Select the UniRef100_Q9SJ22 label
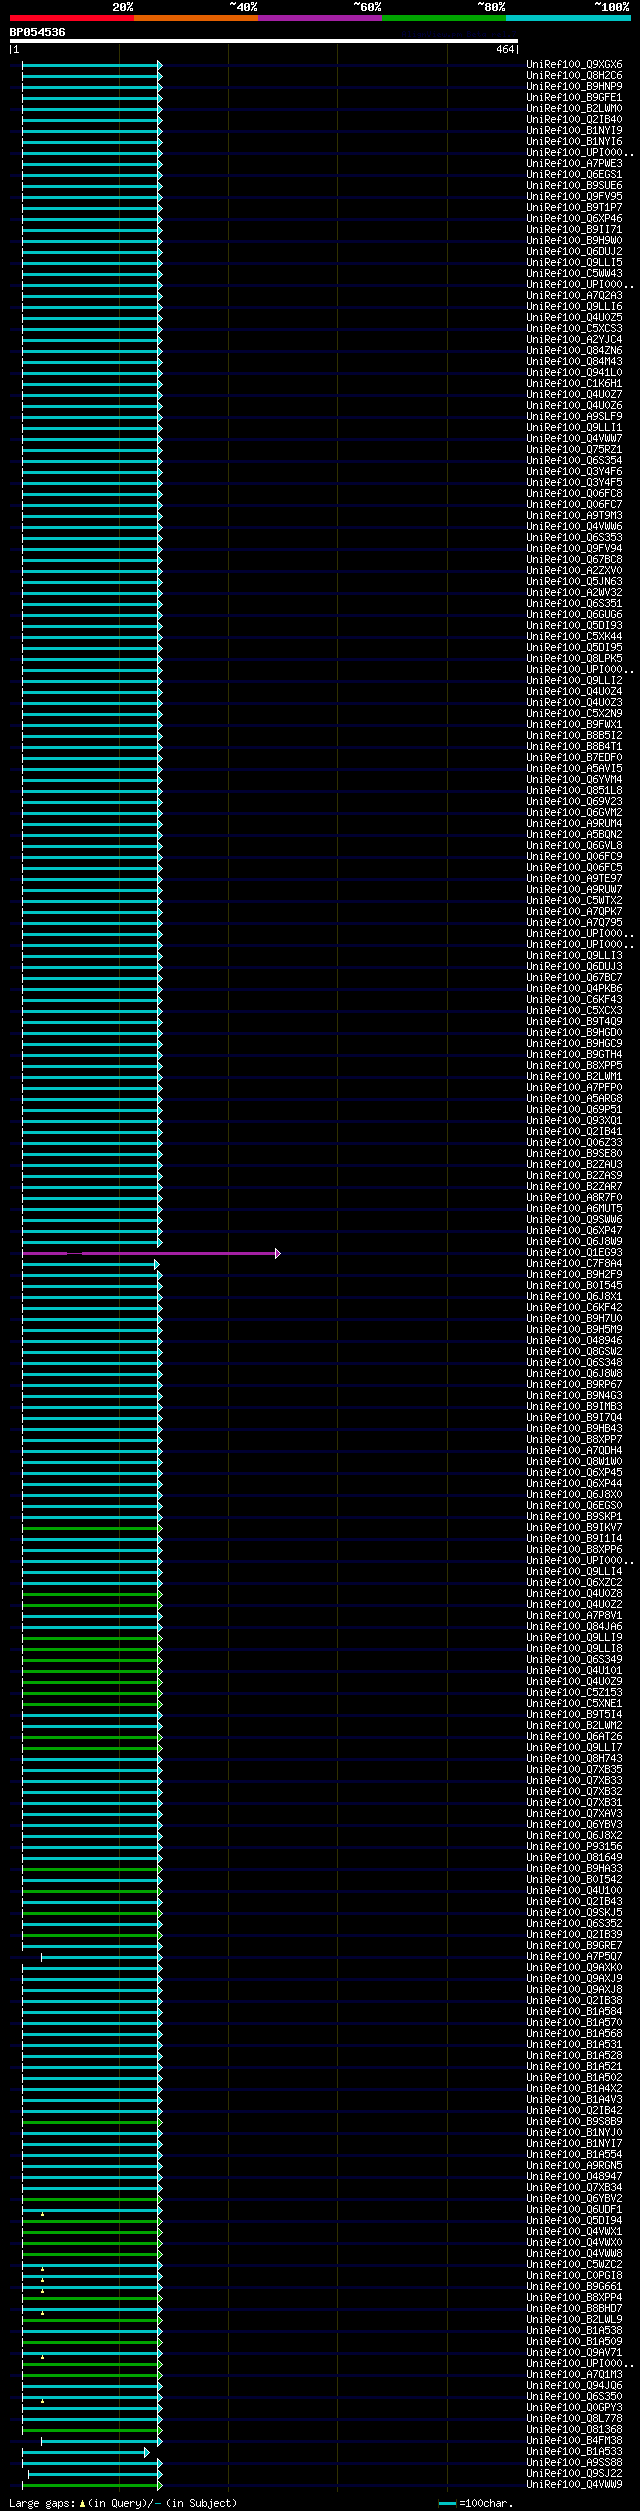 [x=574, y=2474]
